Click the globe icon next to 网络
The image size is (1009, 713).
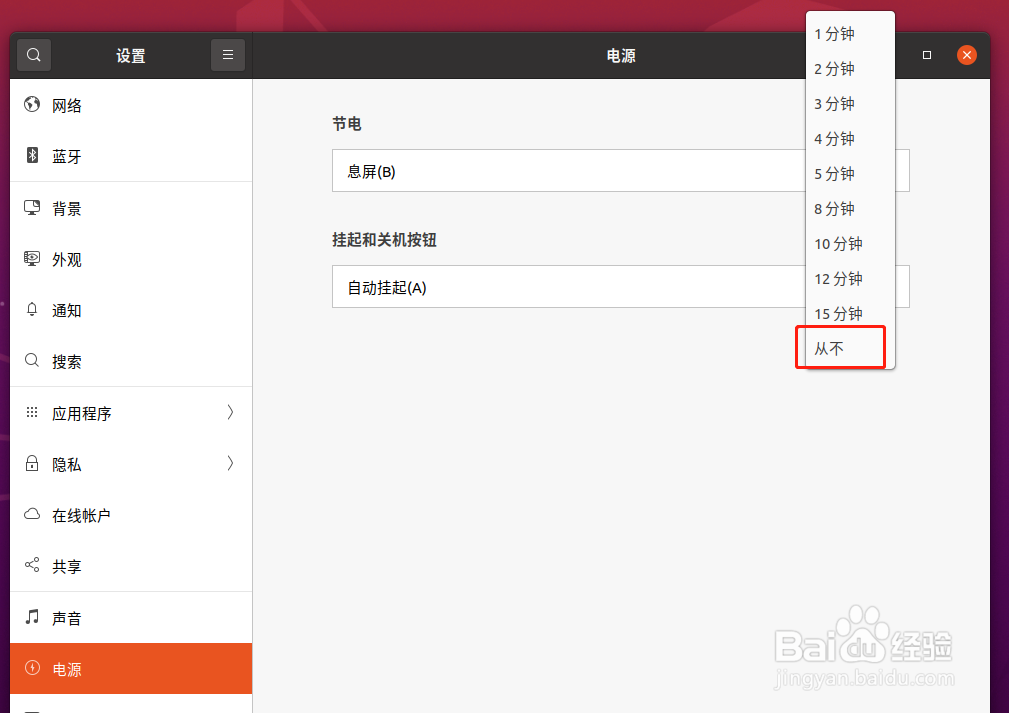click(32, 104)
